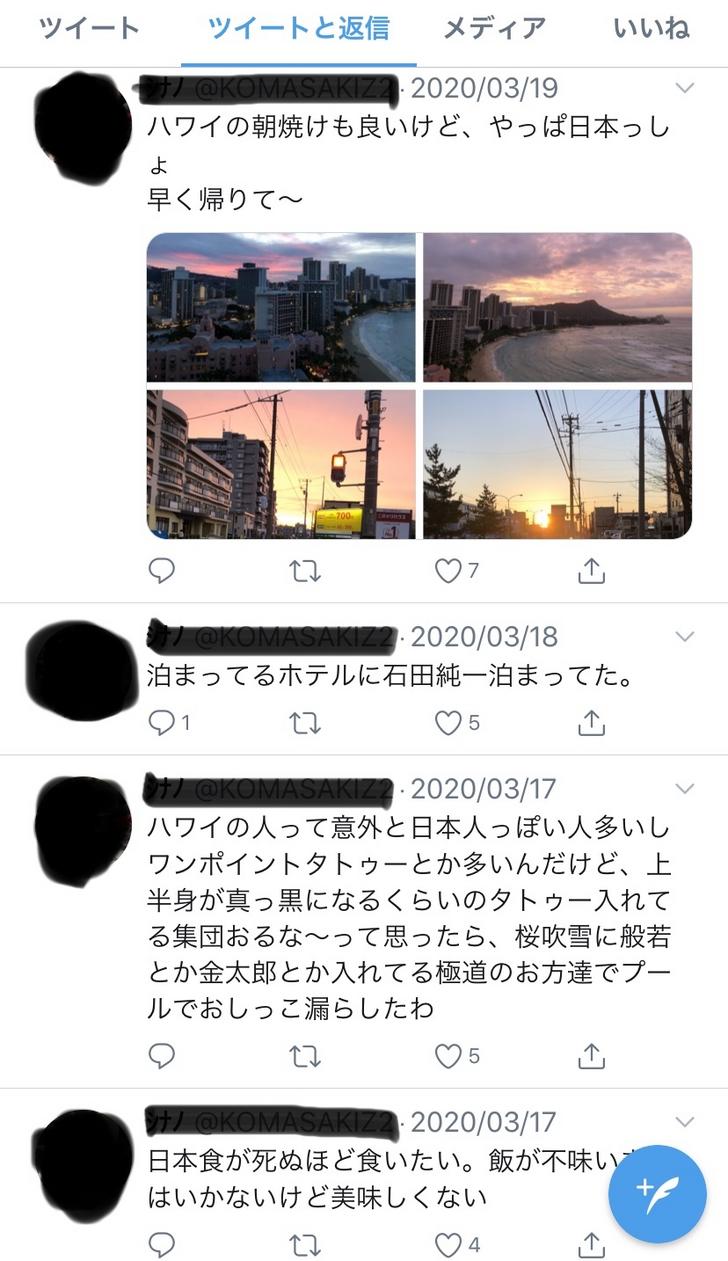Like the 2020/03/18 石田純一 hotel tweet

click(456, 722)
